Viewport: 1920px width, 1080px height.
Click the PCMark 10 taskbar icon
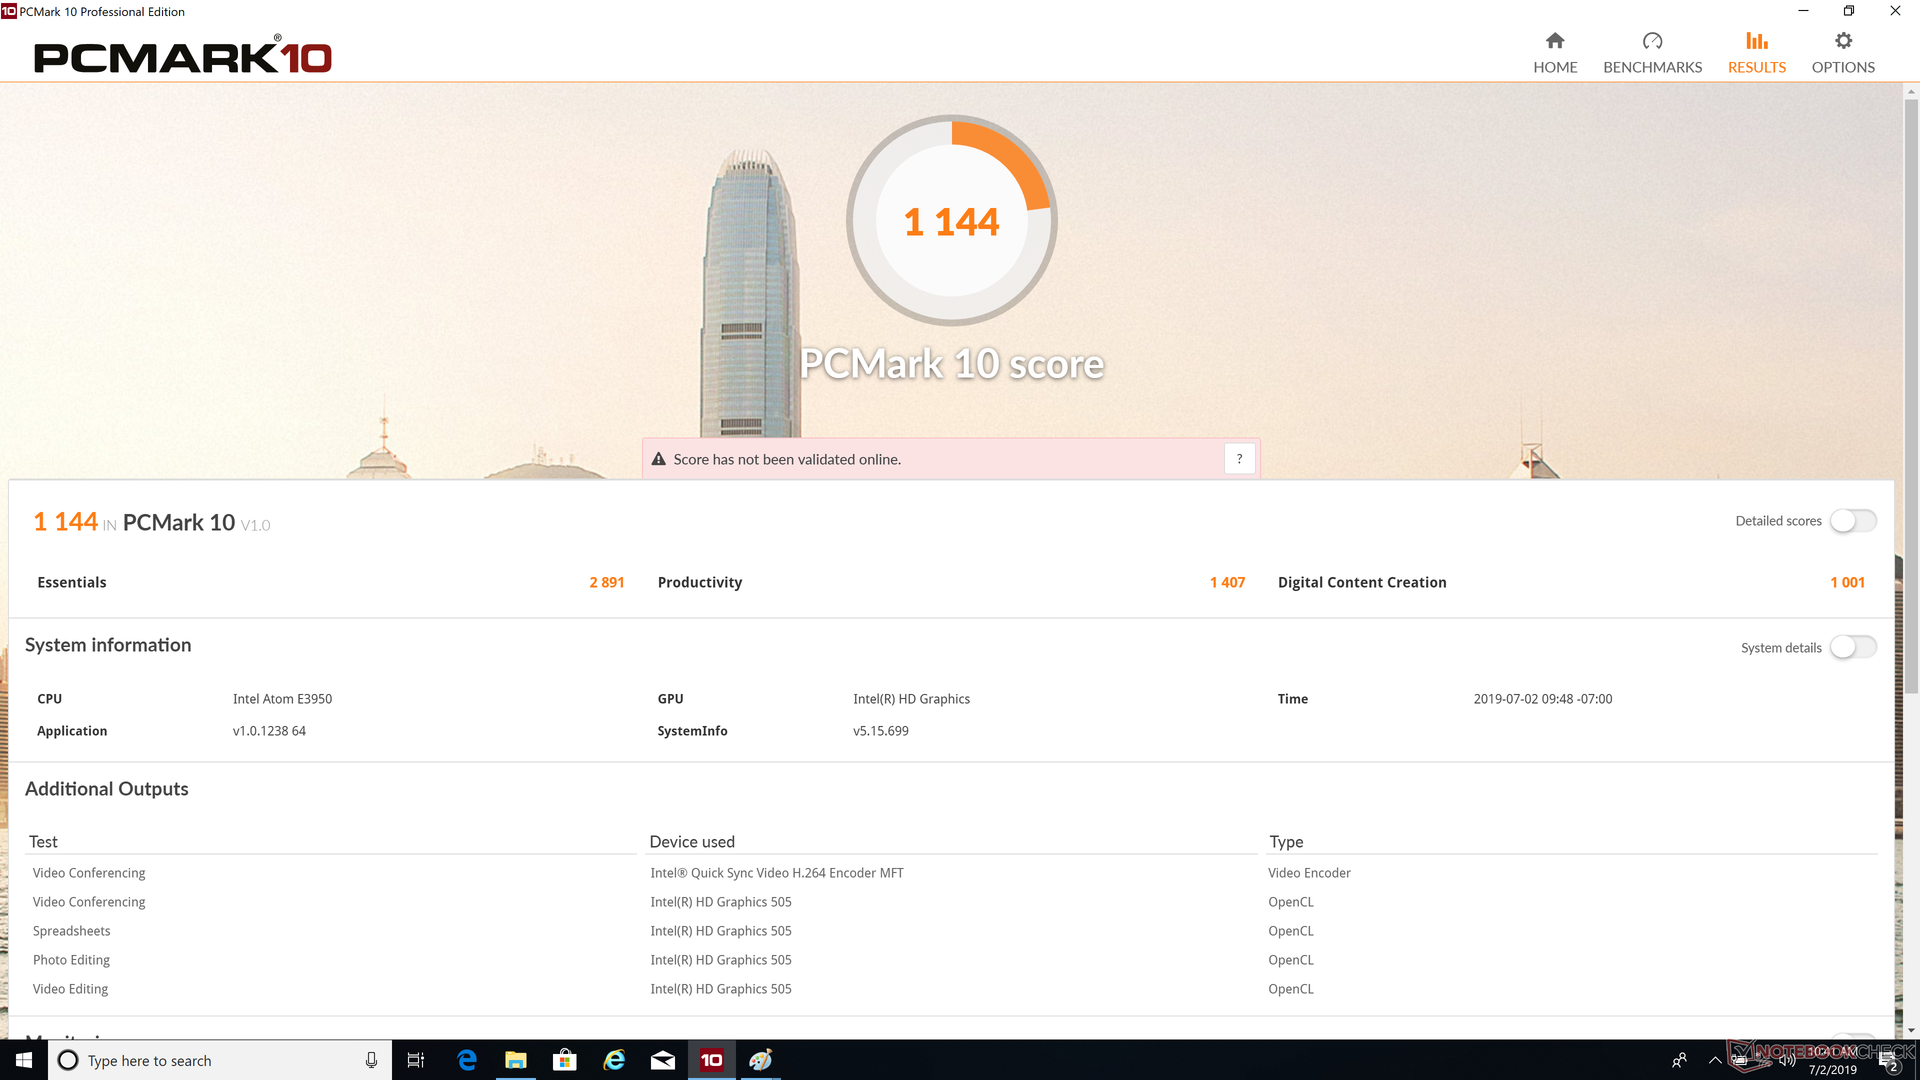pyautogui.click(x=712, y=1060)
